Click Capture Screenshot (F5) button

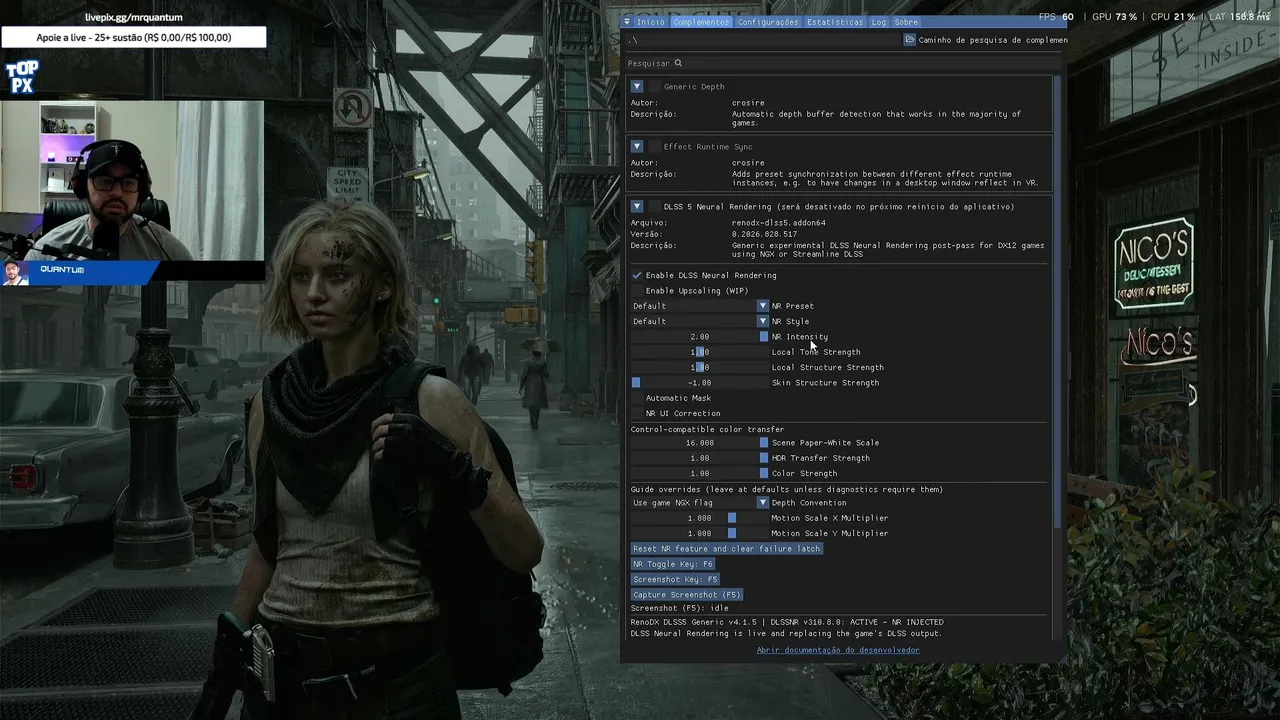[x=687, y=595]
